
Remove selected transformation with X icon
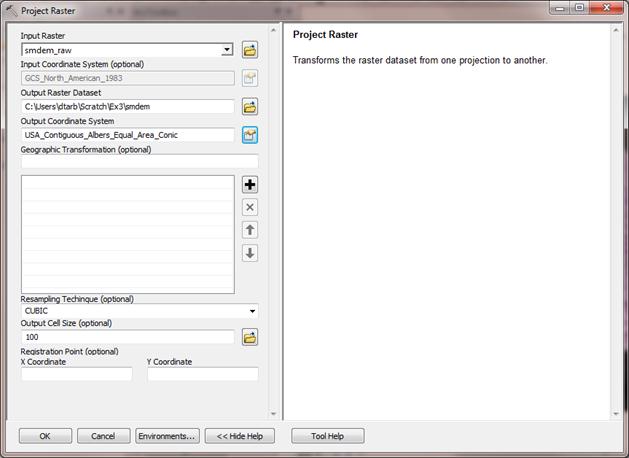click(250, 207)
